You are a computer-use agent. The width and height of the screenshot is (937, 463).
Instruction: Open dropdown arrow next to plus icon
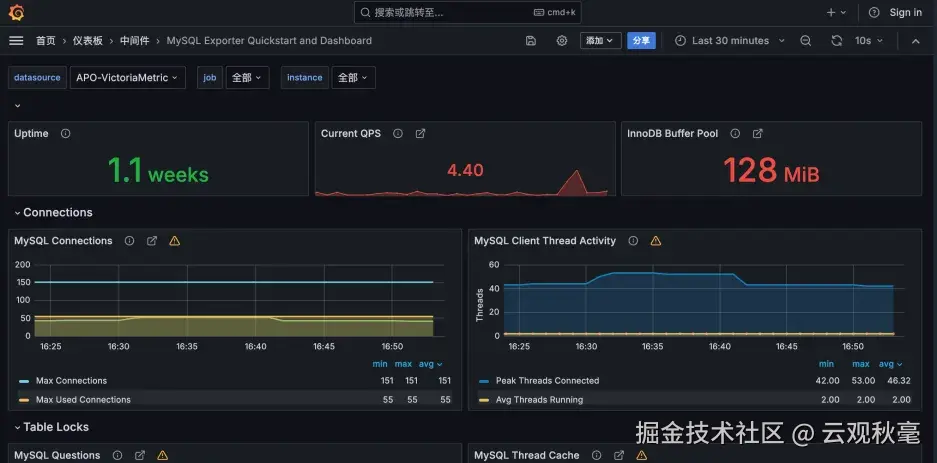tap(843, 13)
